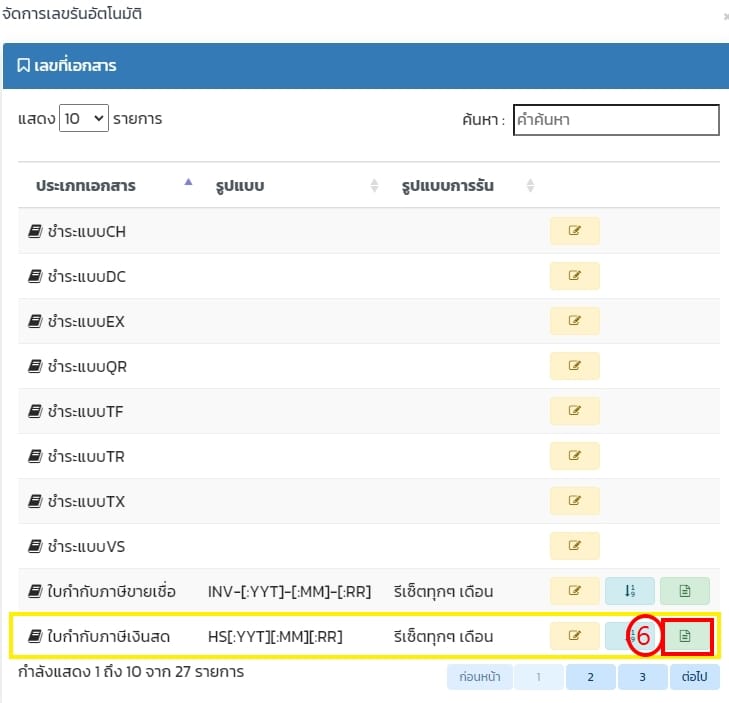Click the edit icon for ชำระแบบCH row

coord(574,232)
